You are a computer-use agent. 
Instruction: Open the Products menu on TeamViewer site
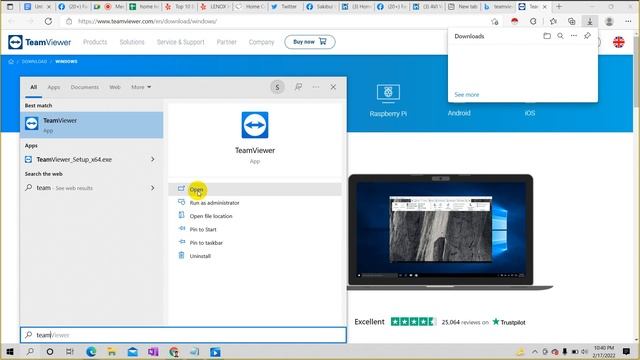tap(95, 42)
